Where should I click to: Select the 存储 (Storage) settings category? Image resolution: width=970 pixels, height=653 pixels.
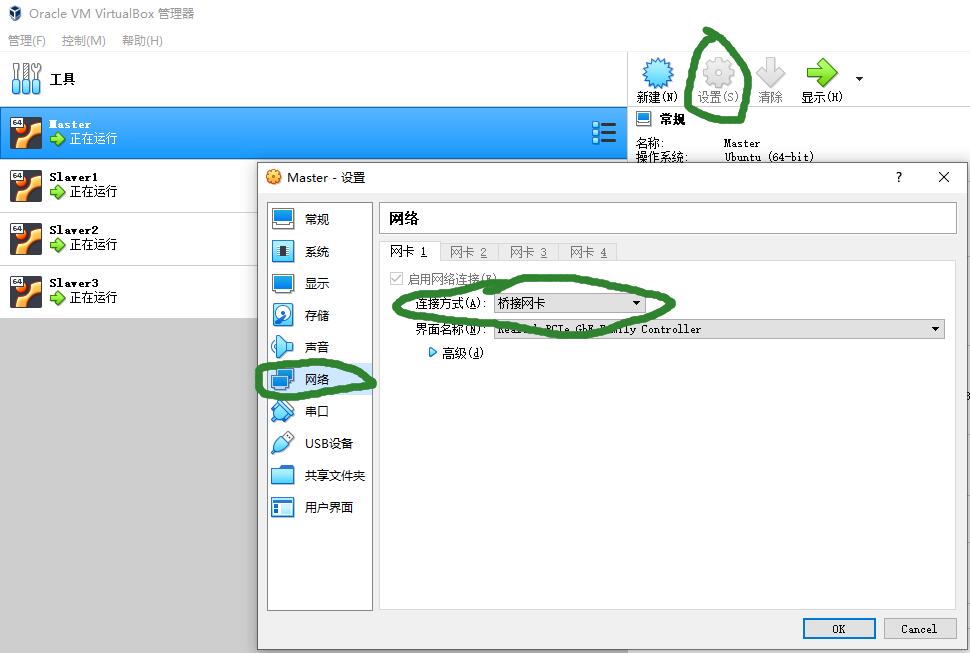316,316
